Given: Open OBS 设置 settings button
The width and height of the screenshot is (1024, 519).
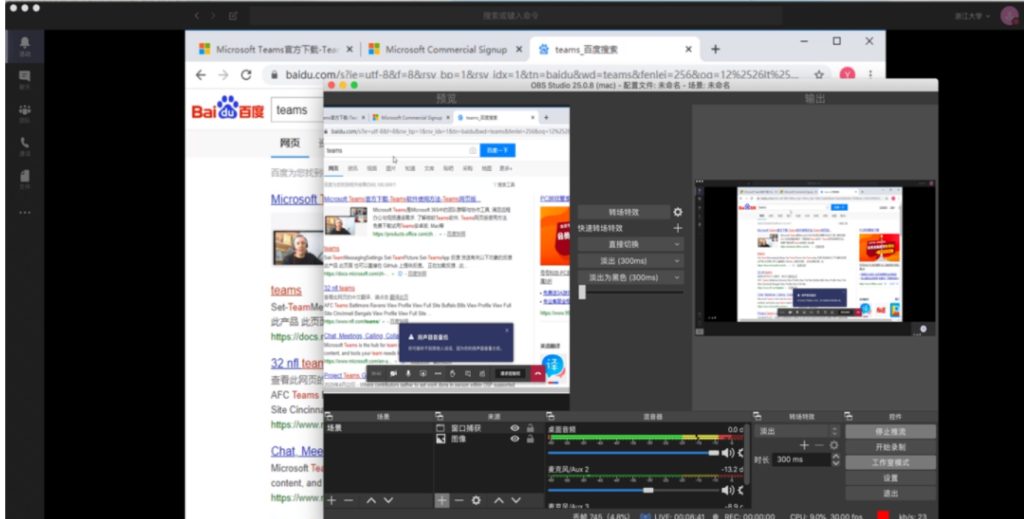Looking at the screenshot, I should pyautogui.click(x=890, y=478).
